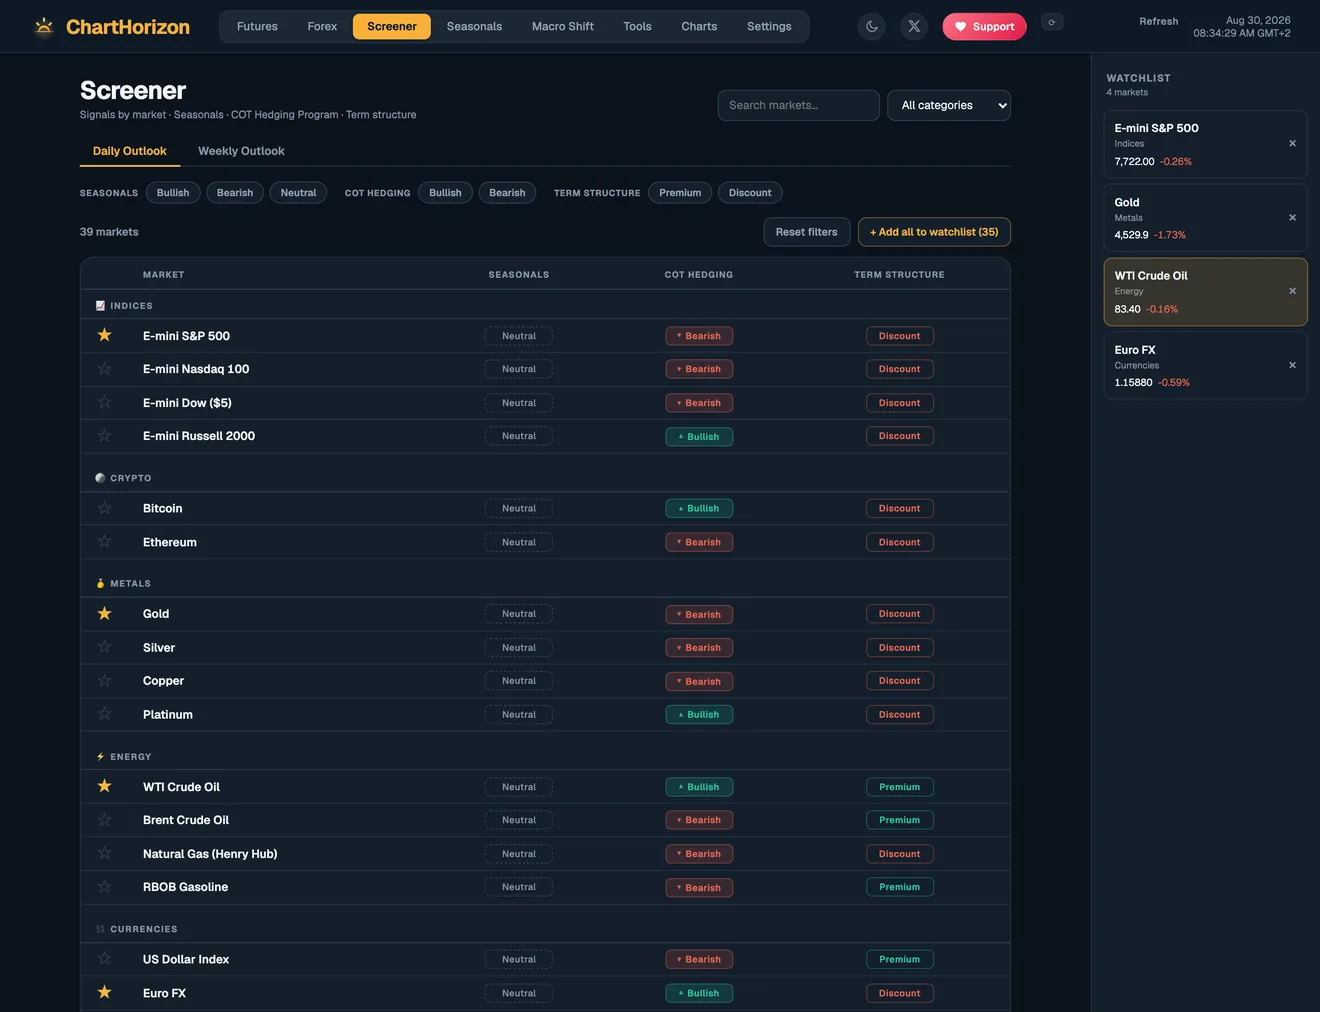Switch to Weekly Outlook tab
The width and height of the screenshot is (1320, 1012).
tap(241, 151)
